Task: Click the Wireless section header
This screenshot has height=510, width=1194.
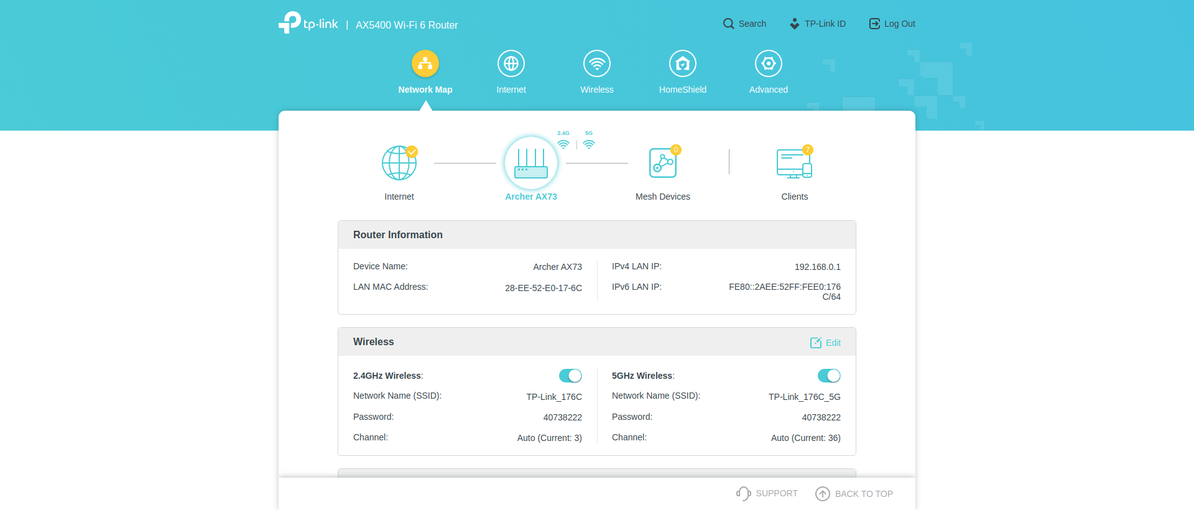Action: point(597,342)
